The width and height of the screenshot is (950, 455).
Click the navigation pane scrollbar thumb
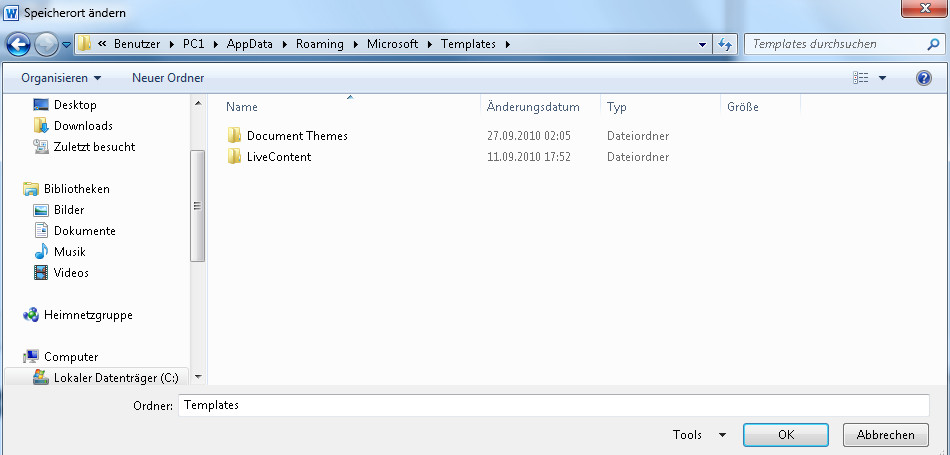[x=198, y=206]
